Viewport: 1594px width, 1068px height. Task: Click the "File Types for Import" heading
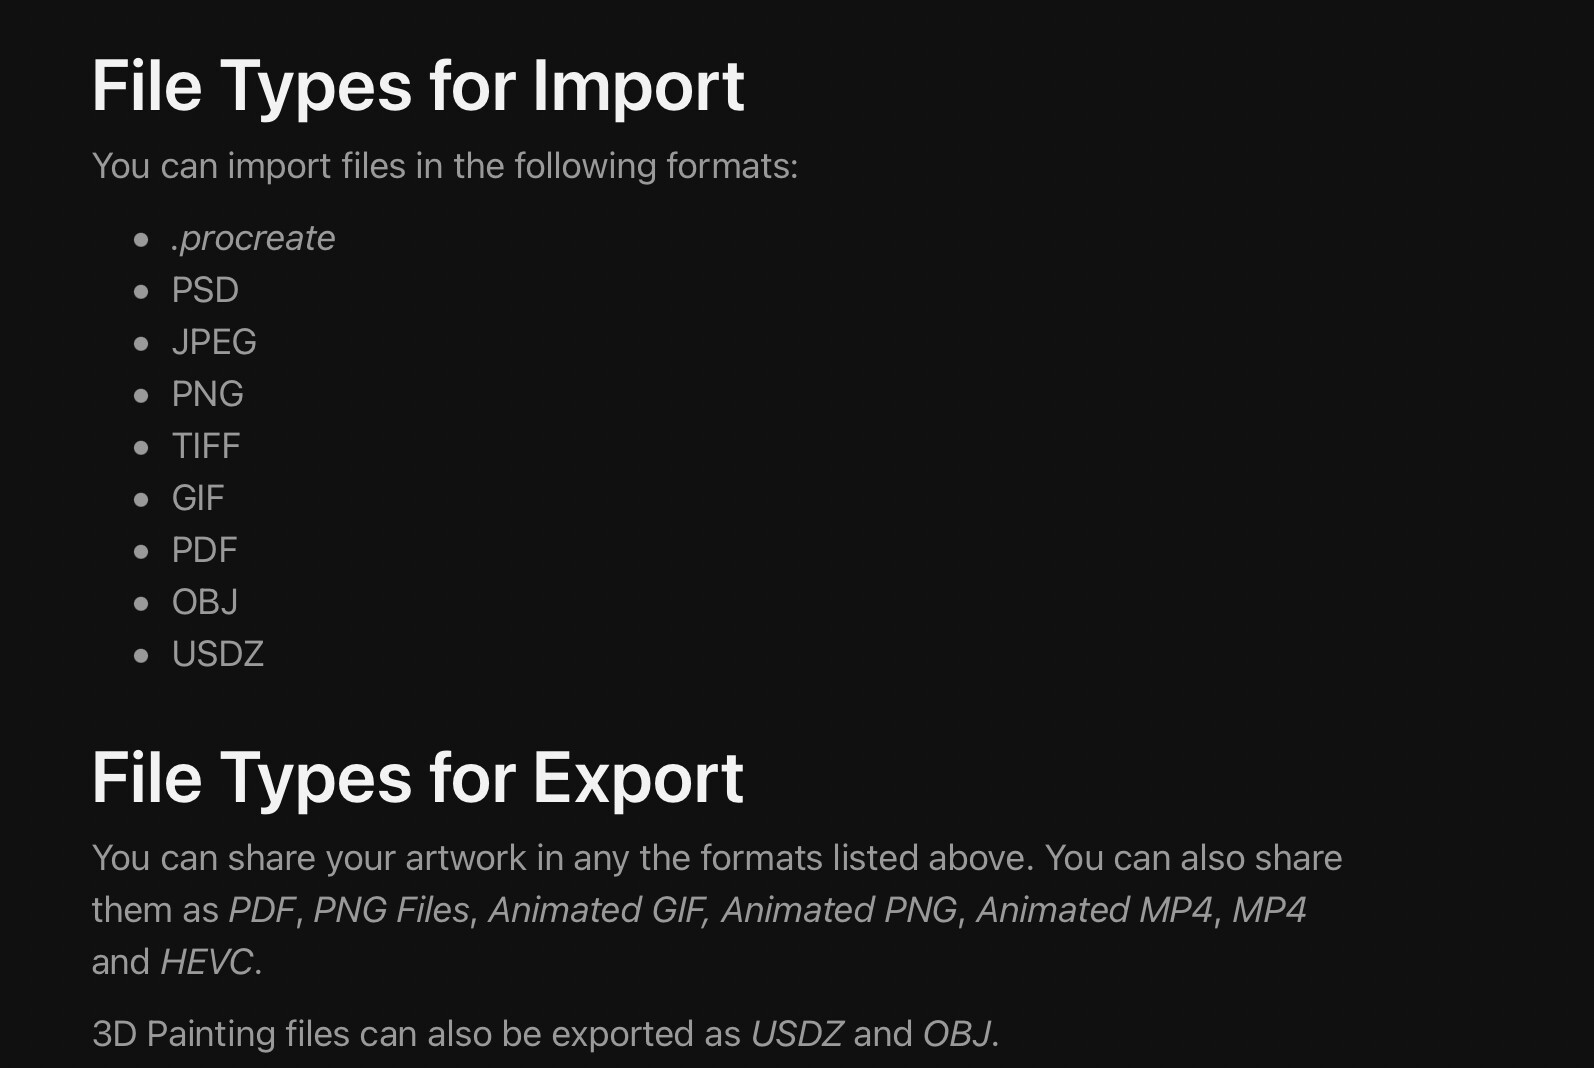pyautogui.click(x=418, y=86)
